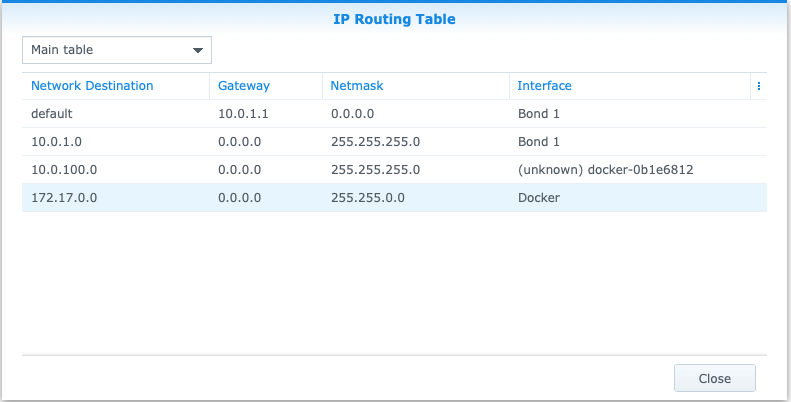Viewport: 791px width, 402px height.
Task: Click the 10.0.1.1 gateway cell
Action: [x=243, y=114]
